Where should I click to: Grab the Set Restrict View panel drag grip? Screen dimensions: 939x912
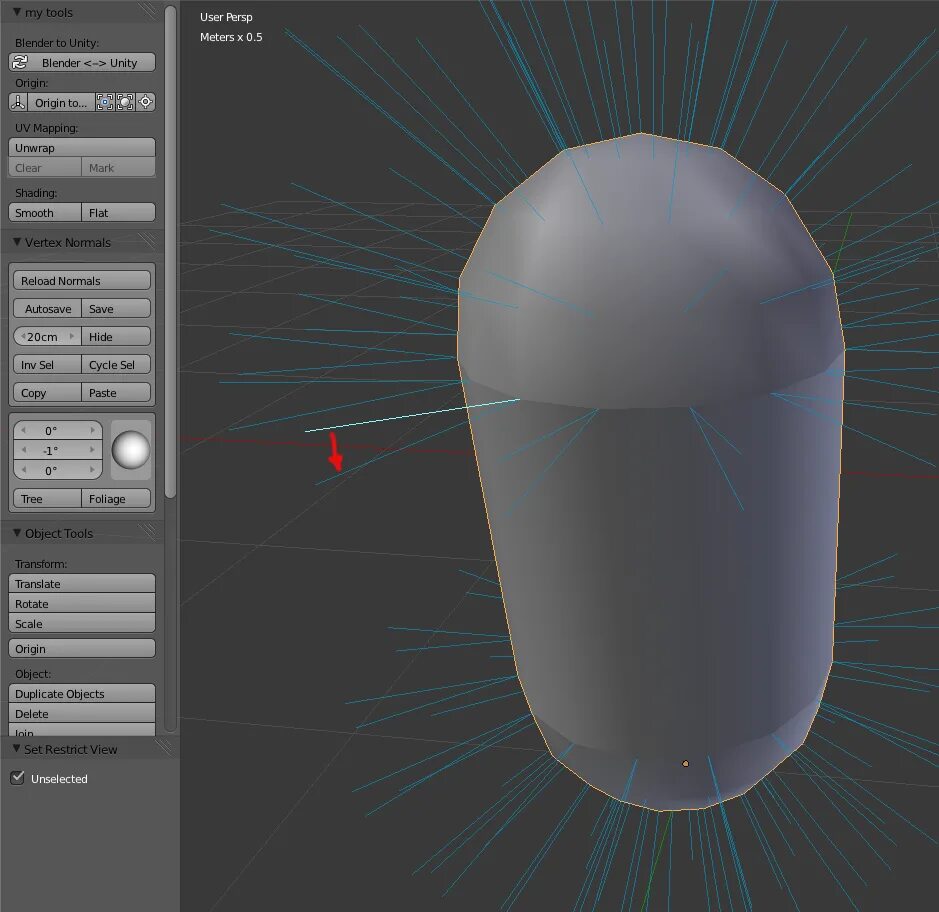(x=163, y=747)
